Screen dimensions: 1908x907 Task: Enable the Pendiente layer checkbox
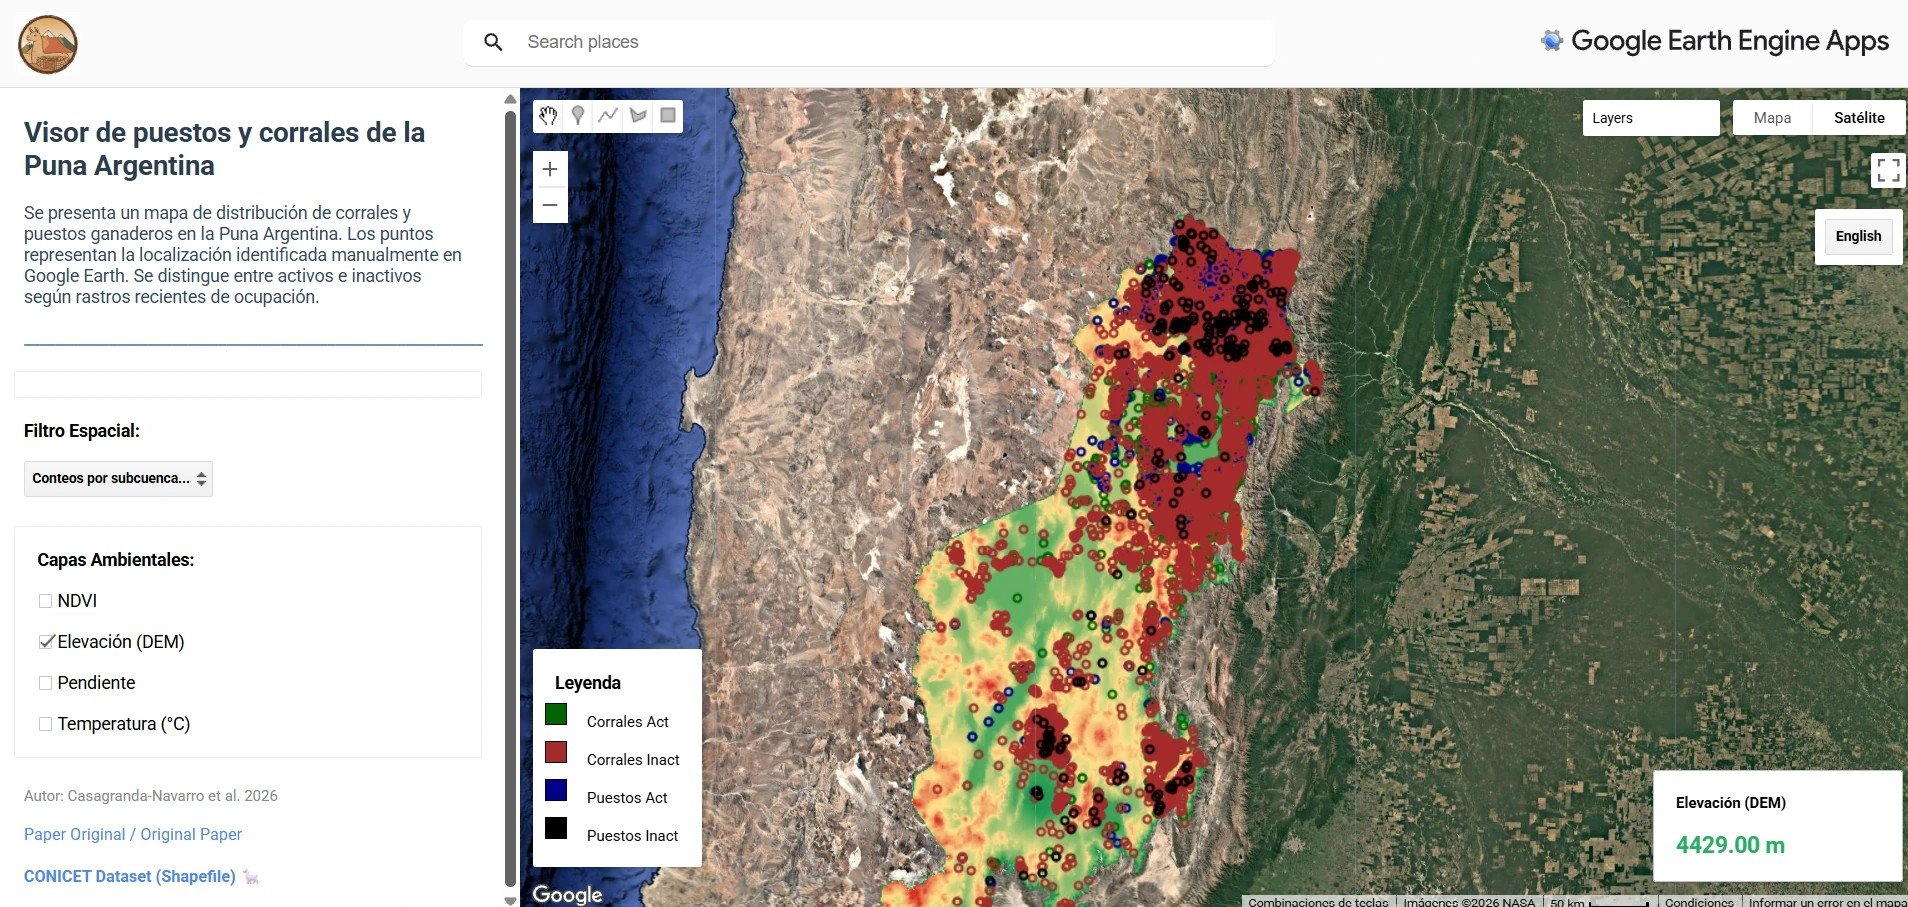click(45, 683)
